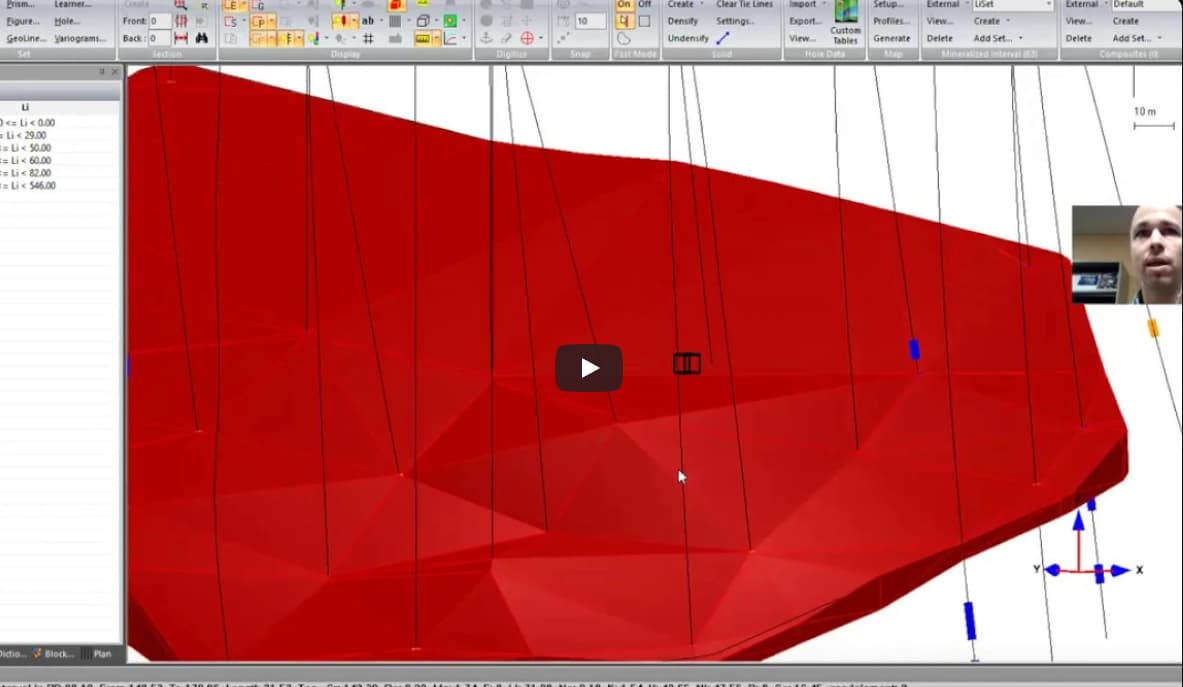Turn Fast Mode On
This screenshot has height=687, width=1183.
624,4
